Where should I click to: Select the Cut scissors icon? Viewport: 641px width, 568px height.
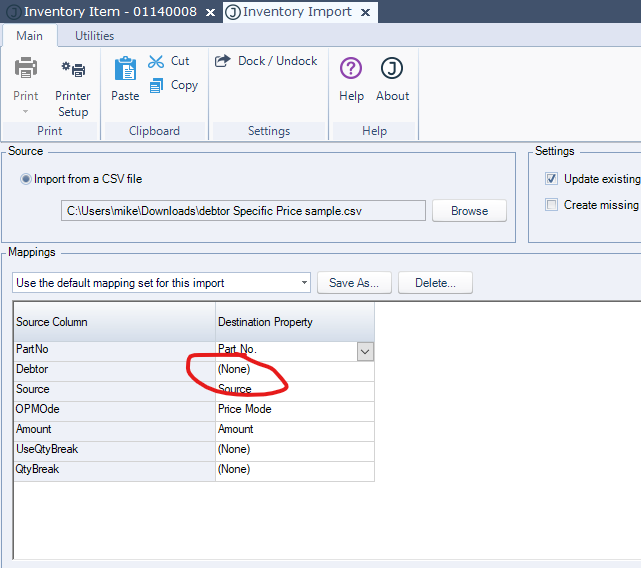pos(156,61)
